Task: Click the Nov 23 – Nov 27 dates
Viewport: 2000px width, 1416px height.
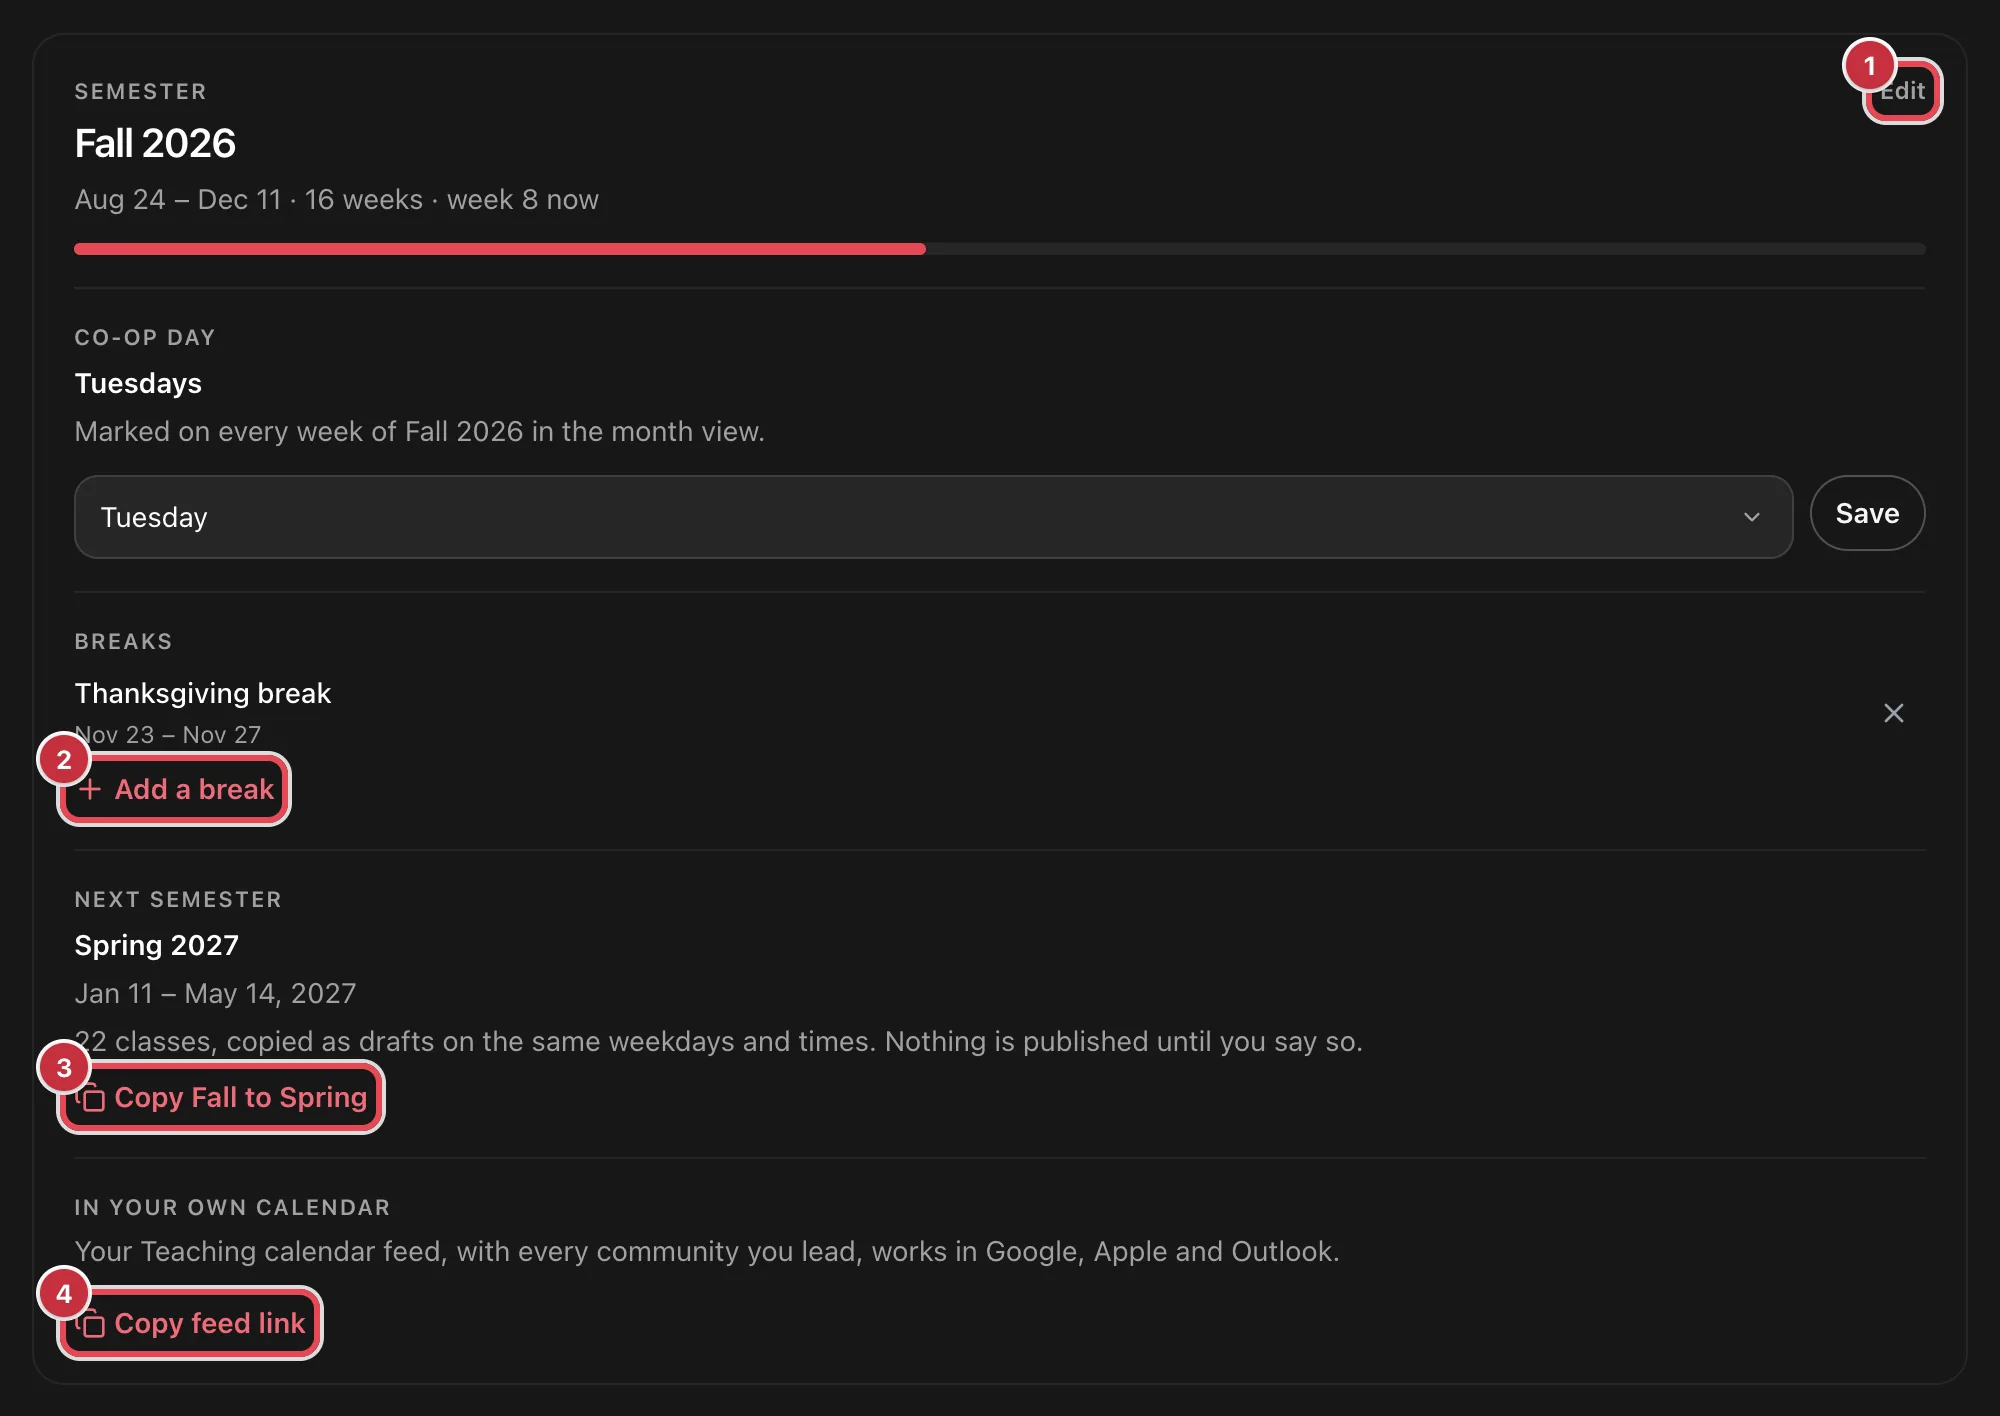Action: pos(168,735)
